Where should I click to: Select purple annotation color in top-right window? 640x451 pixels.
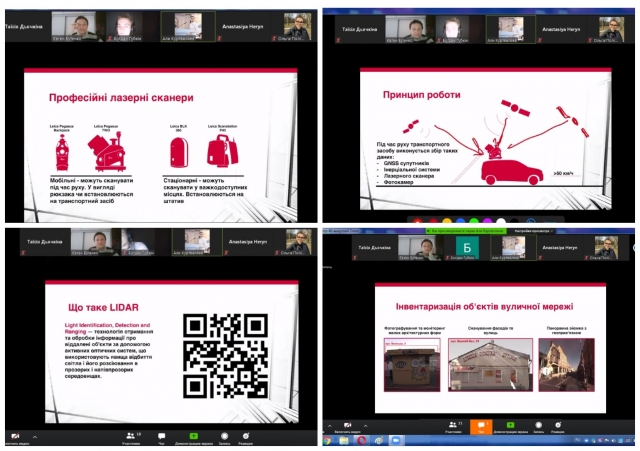coord(487,221)
